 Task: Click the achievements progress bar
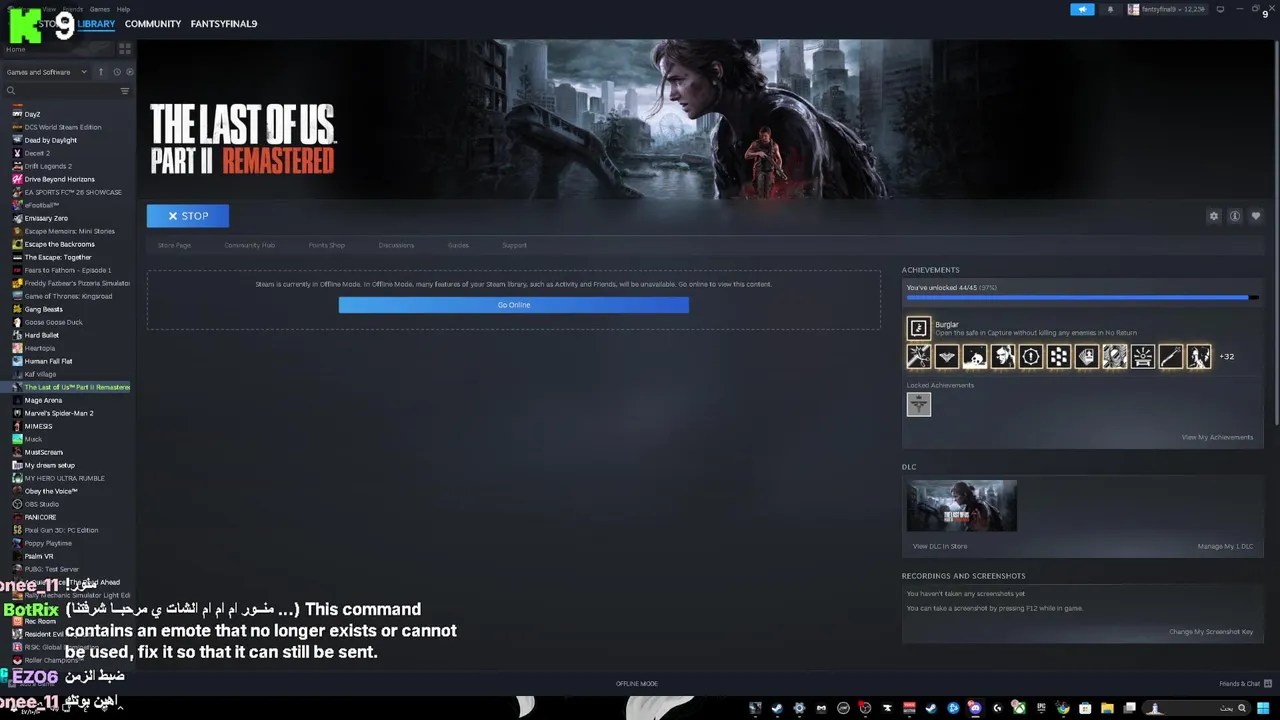pos(1083,297)
